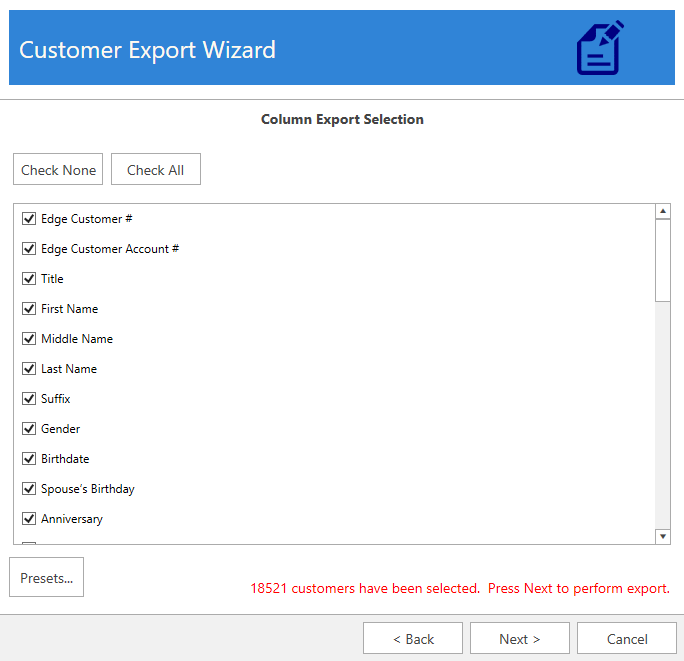This screenshot has height=661, width=684.
Task: Toggle the Spouse's Birthday checkbox
Action: 29,489
